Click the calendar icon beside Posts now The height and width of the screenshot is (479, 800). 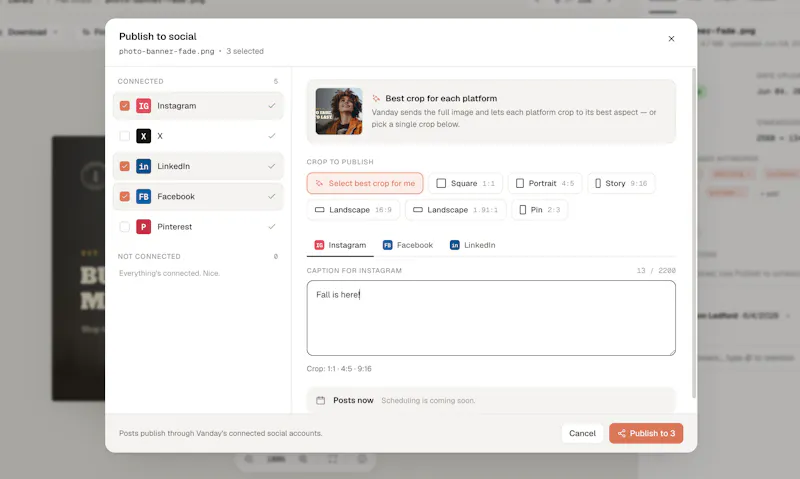point(320,400)
